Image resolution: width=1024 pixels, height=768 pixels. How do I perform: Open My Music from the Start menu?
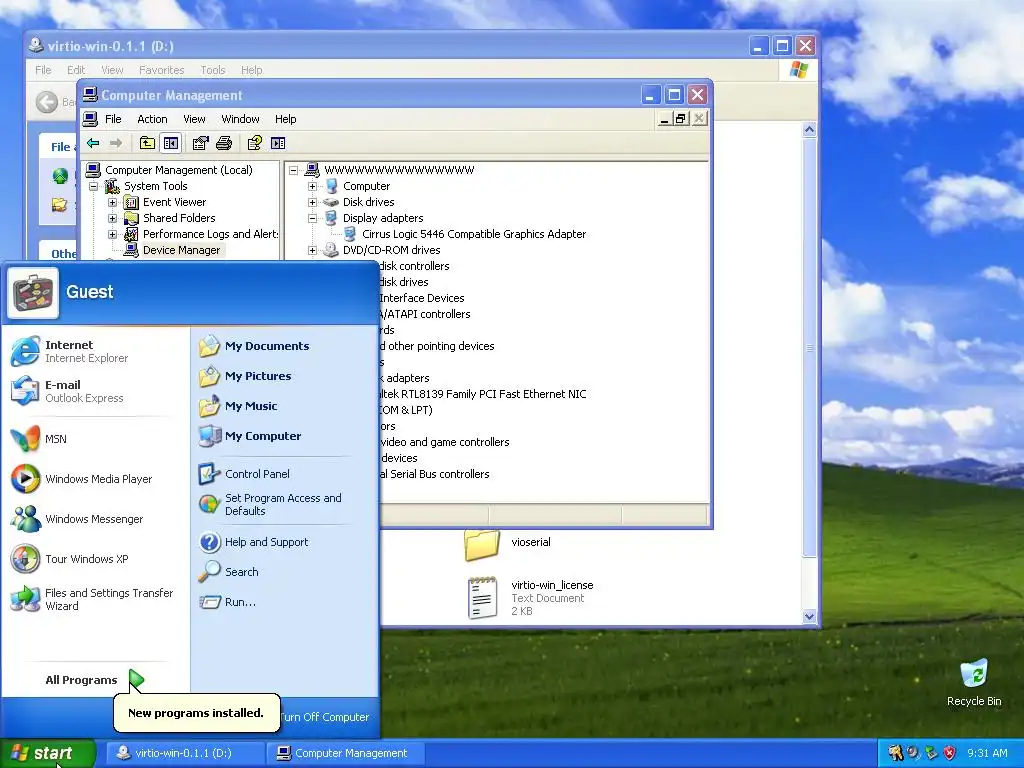[x=283, y=406]
